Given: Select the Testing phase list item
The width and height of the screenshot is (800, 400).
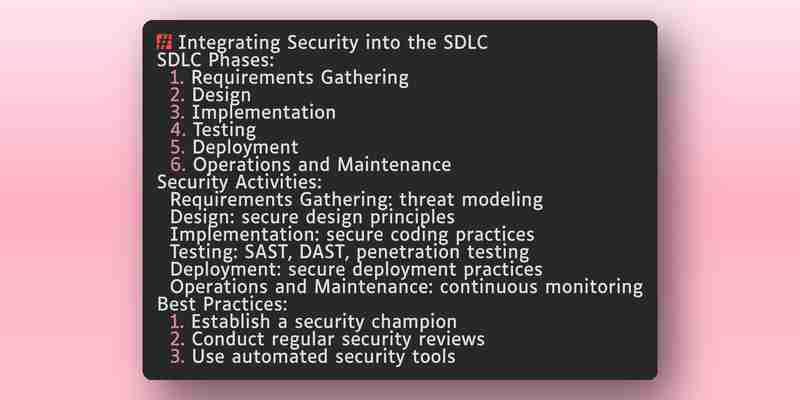Looking at the screenshot, I should coord(213,130).
